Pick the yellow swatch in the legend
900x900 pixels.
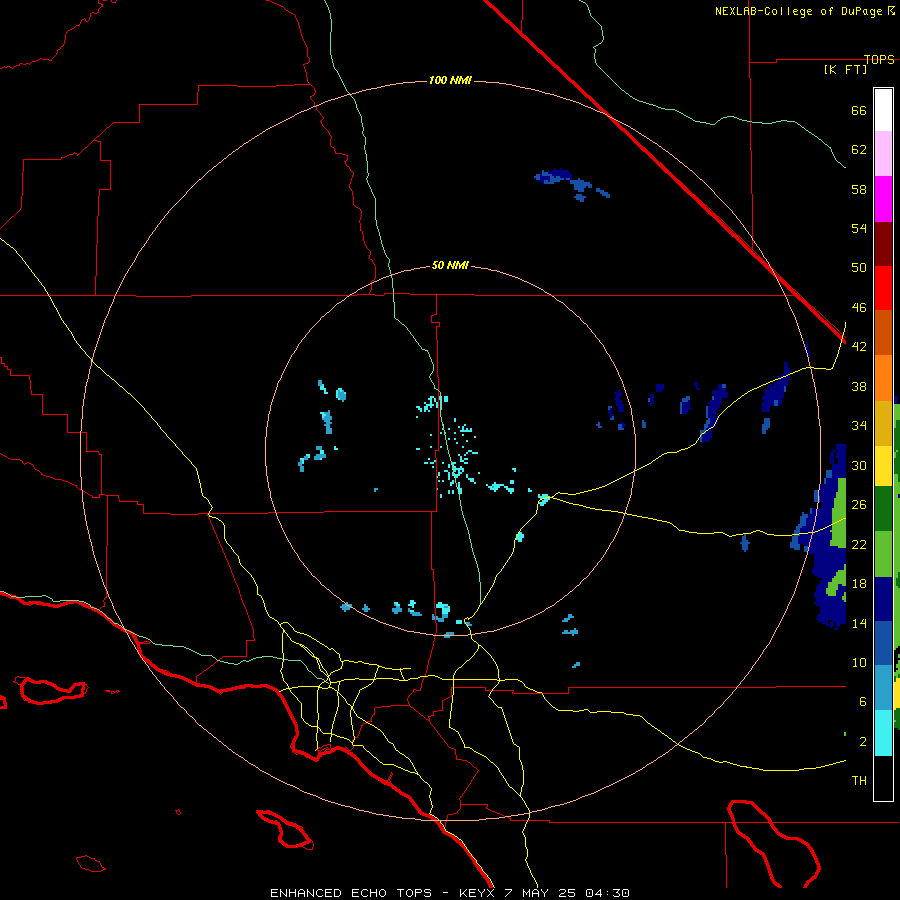[x=883, y=466]
